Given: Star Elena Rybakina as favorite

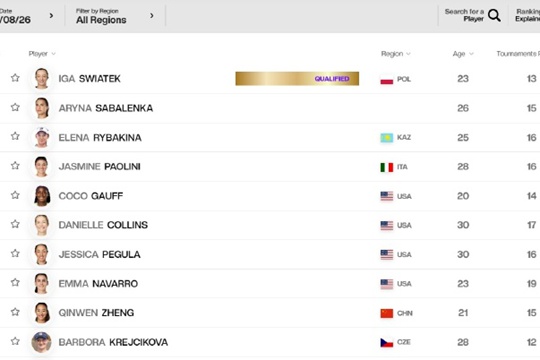Looking at the screenshot, I should pos(15,136).
